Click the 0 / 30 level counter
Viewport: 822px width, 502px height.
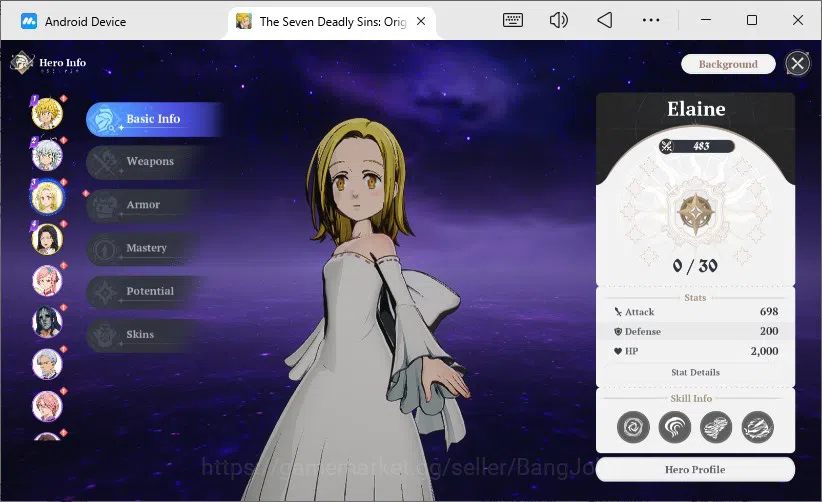[695, 266]
